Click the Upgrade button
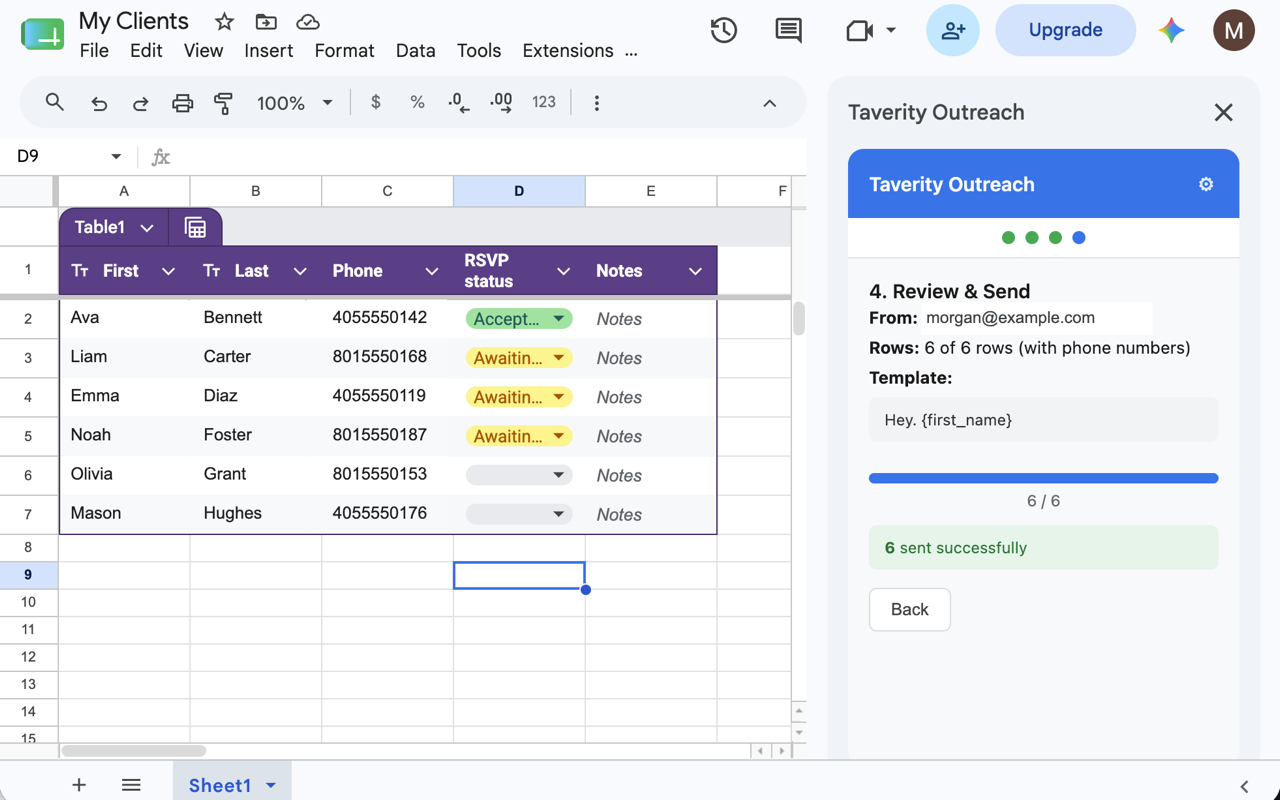This screenshot has height=800, width=1280. pyautogui.click(x=1066, y=30)
